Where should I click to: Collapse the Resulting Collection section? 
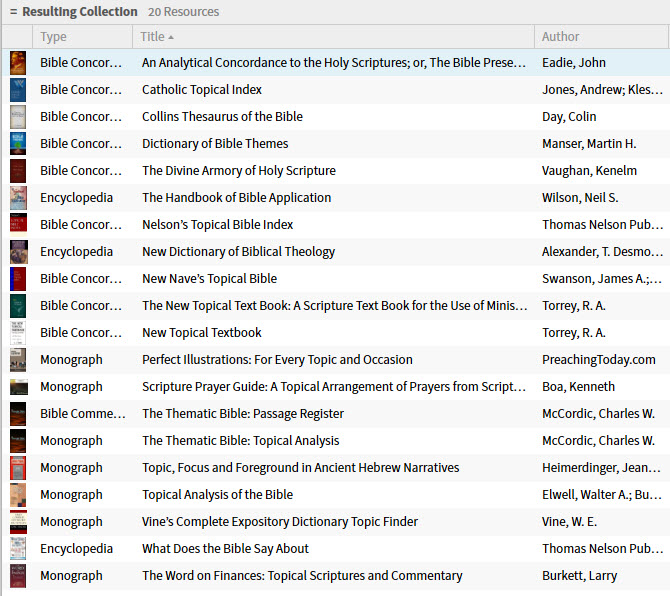[13, 12]
